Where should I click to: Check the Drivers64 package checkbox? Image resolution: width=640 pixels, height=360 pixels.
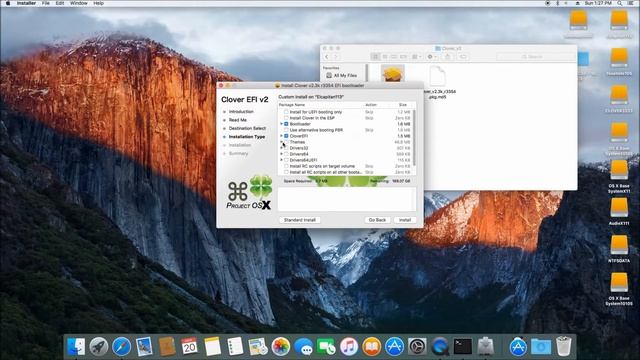(x=286, y=154)
